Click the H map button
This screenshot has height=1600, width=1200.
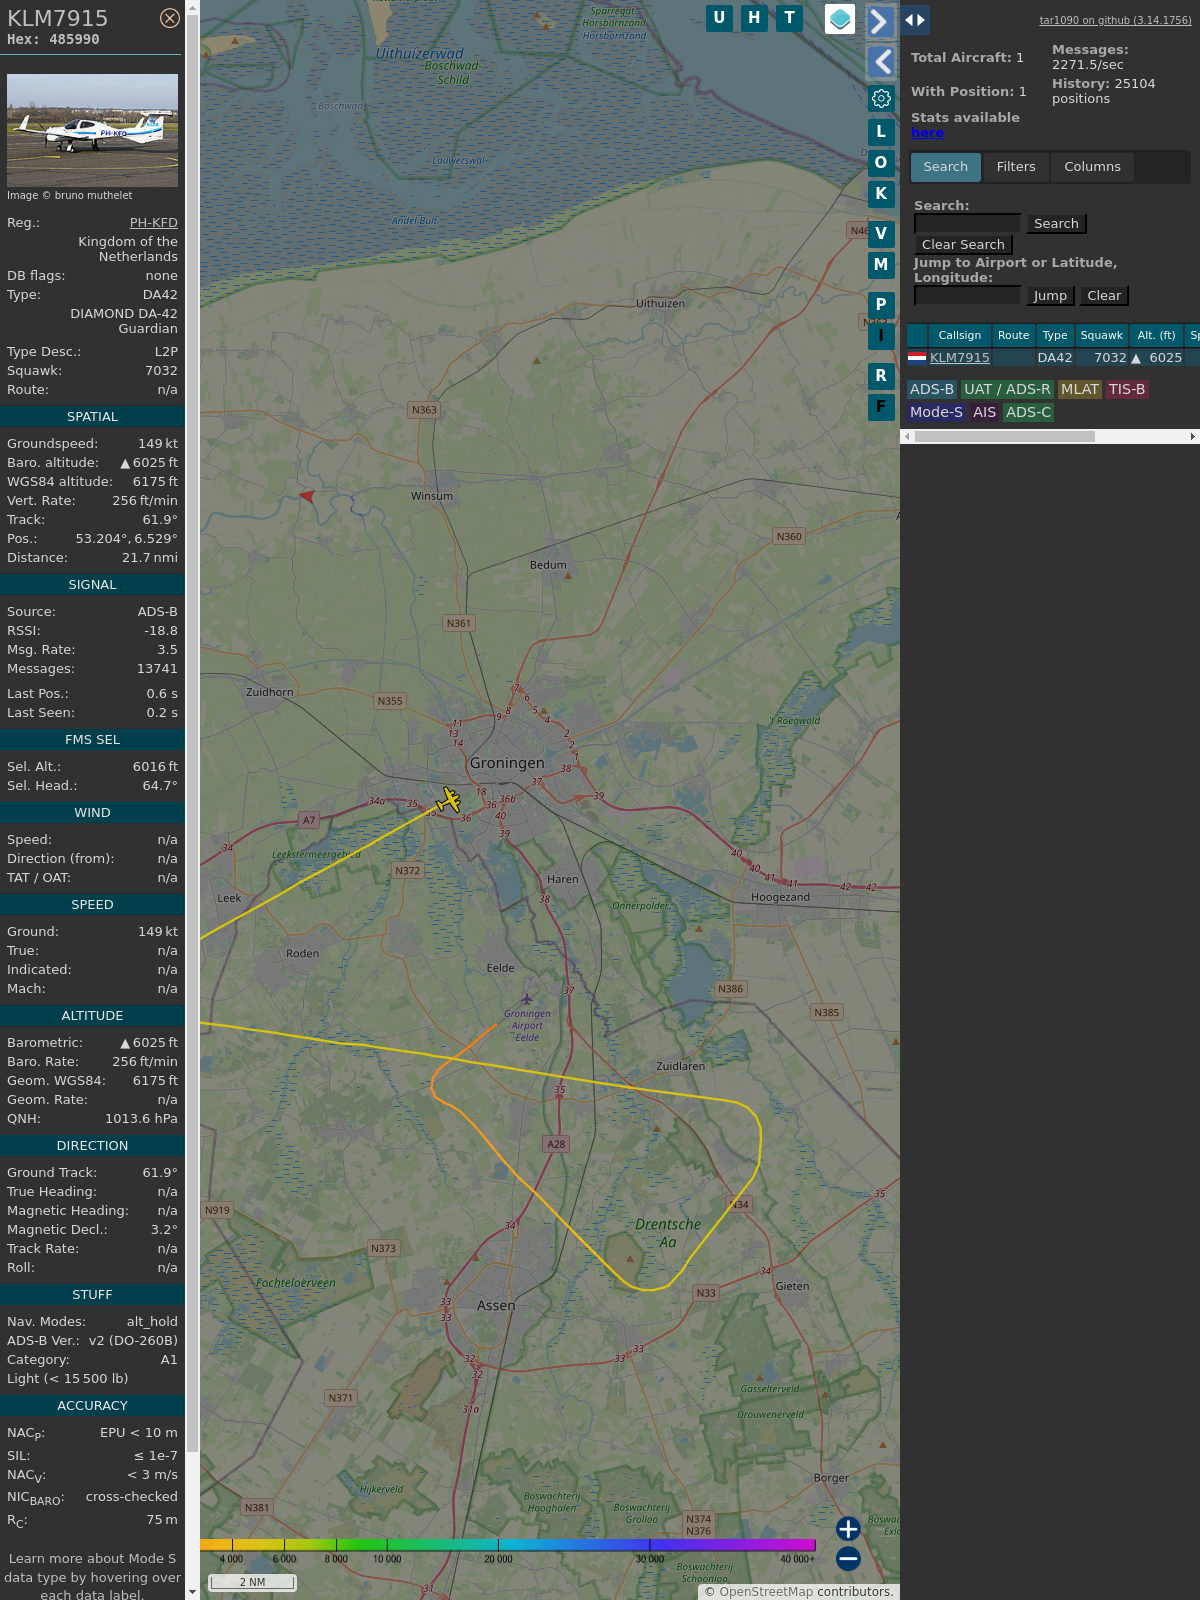click(x=754, y=18)
